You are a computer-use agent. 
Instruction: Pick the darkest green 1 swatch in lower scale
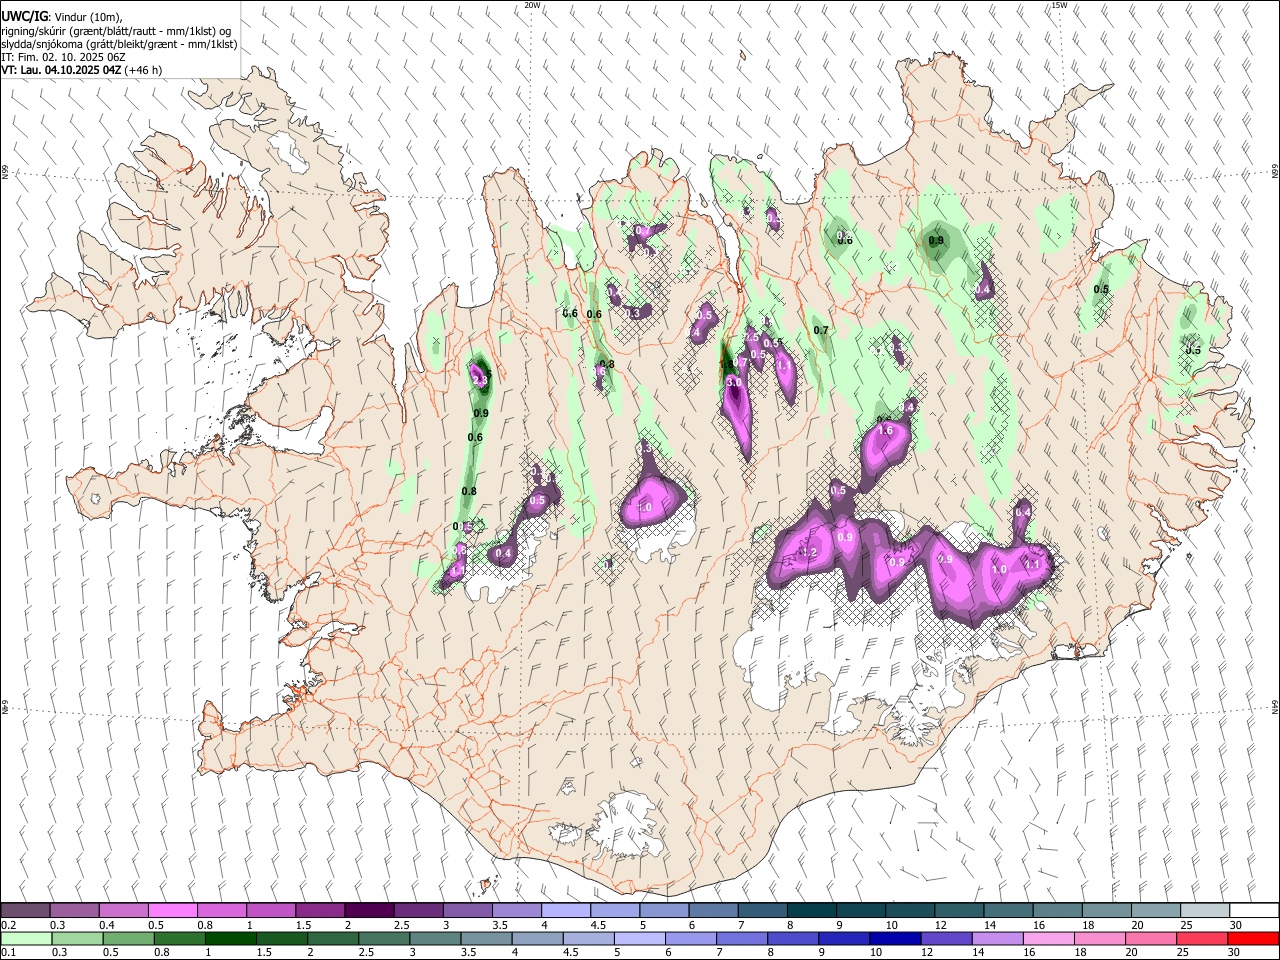click(x=230, y=939)
